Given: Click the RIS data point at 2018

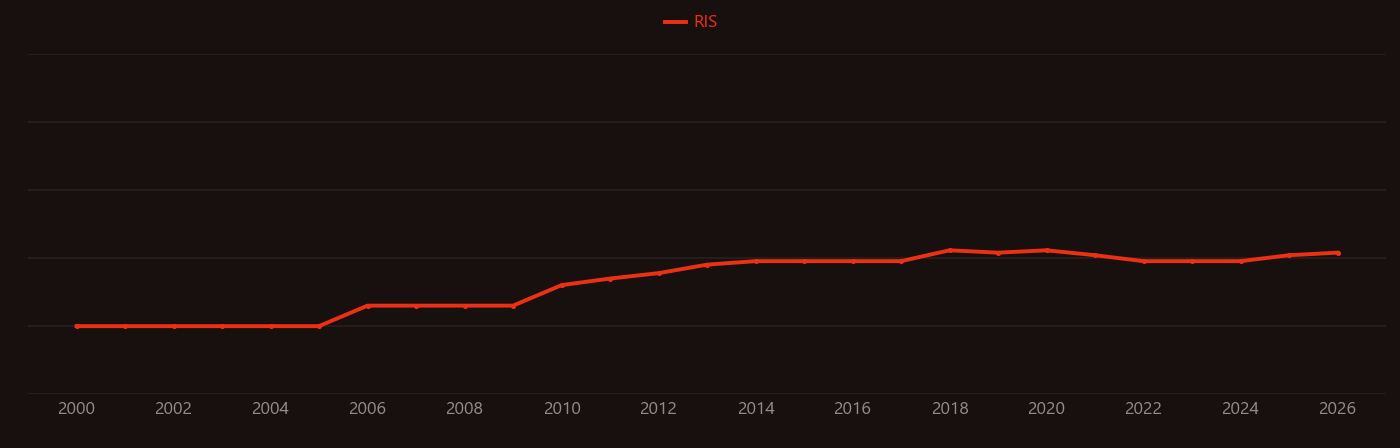Looking at the screenshot, I should point(950,250).
